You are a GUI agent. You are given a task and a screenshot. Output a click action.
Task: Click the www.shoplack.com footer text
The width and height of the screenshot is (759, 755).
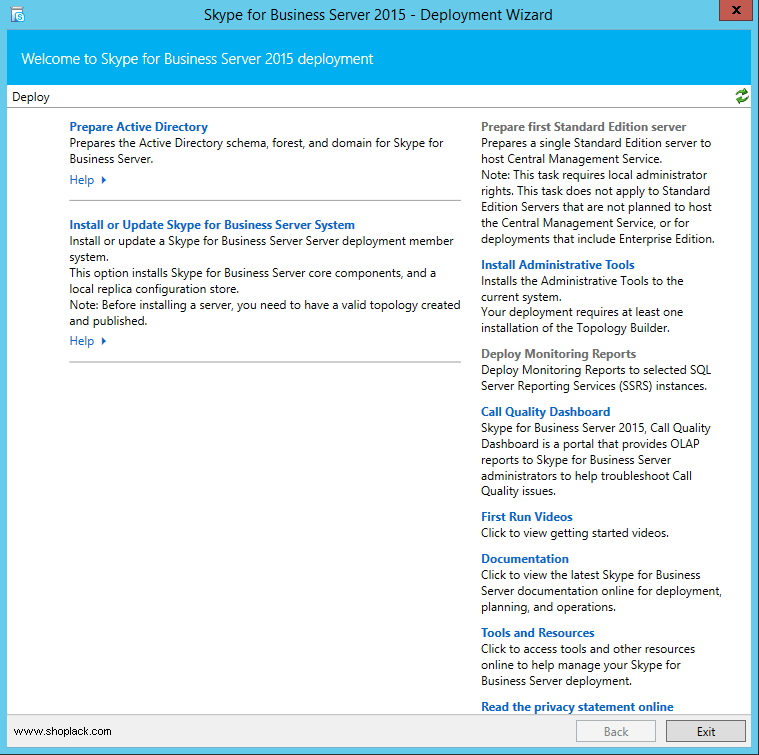click(x=62, y=731)
